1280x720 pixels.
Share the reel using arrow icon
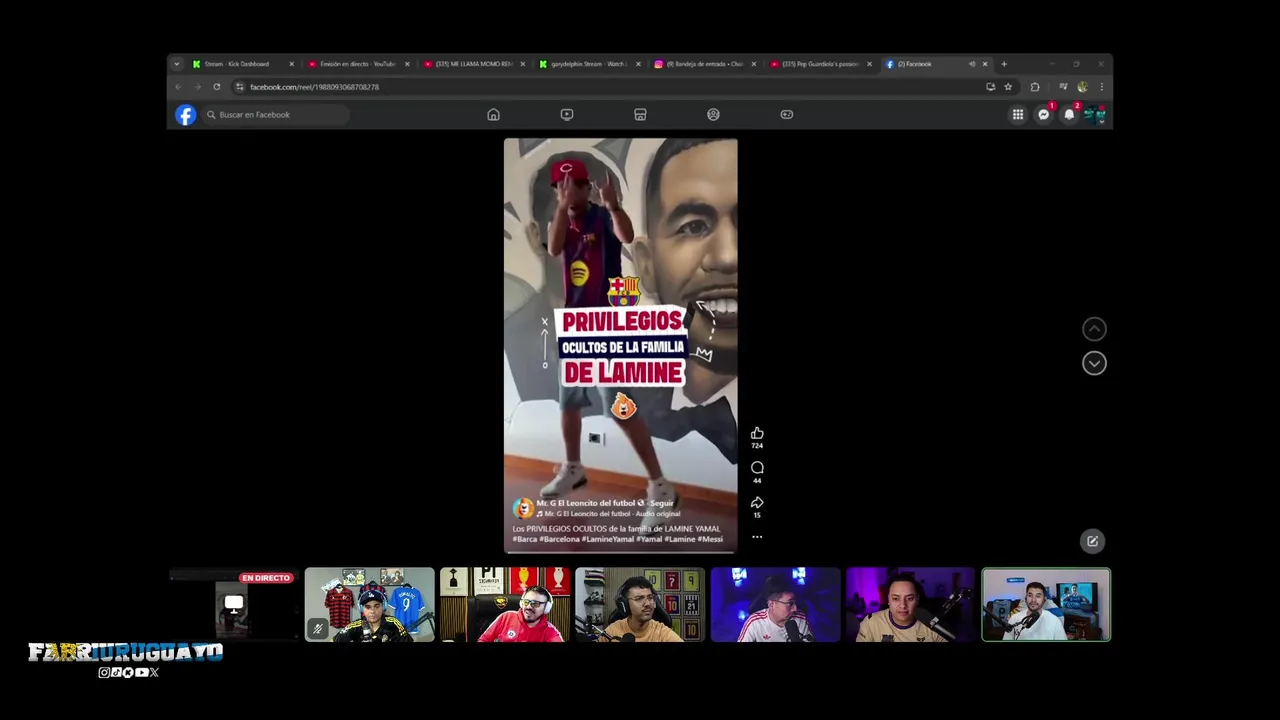tap(757, 503)
